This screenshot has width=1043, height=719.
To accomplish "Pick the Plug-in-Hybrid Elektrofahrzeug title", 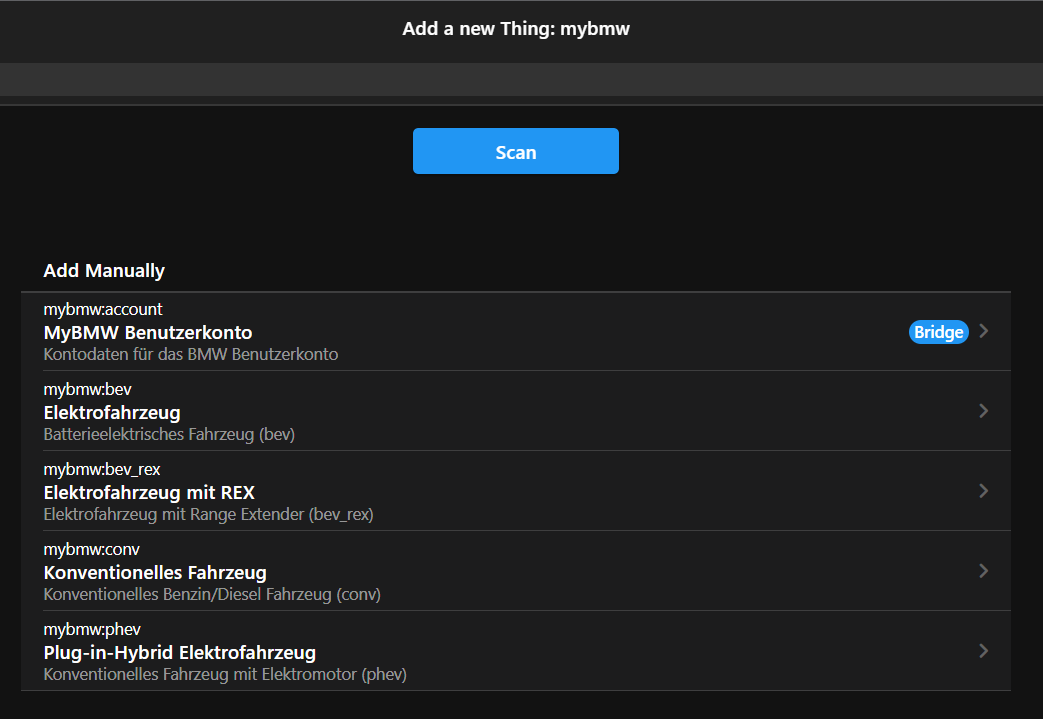I will click(180, 652).
